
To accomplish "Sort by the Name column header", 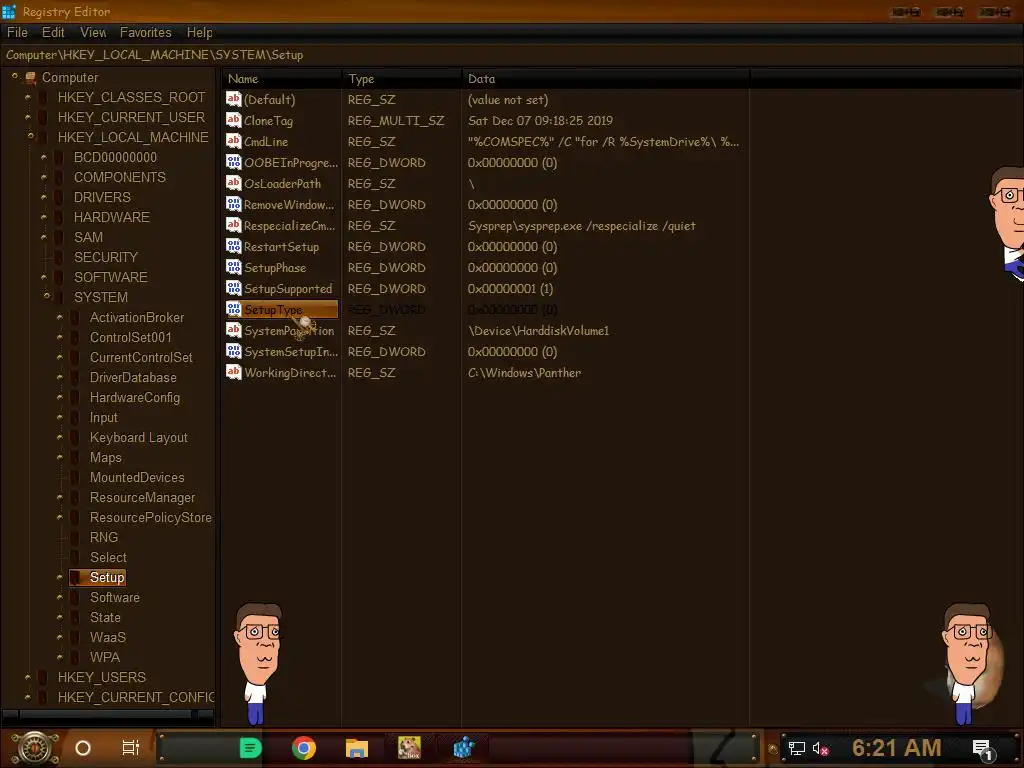I will click(281, 79).
